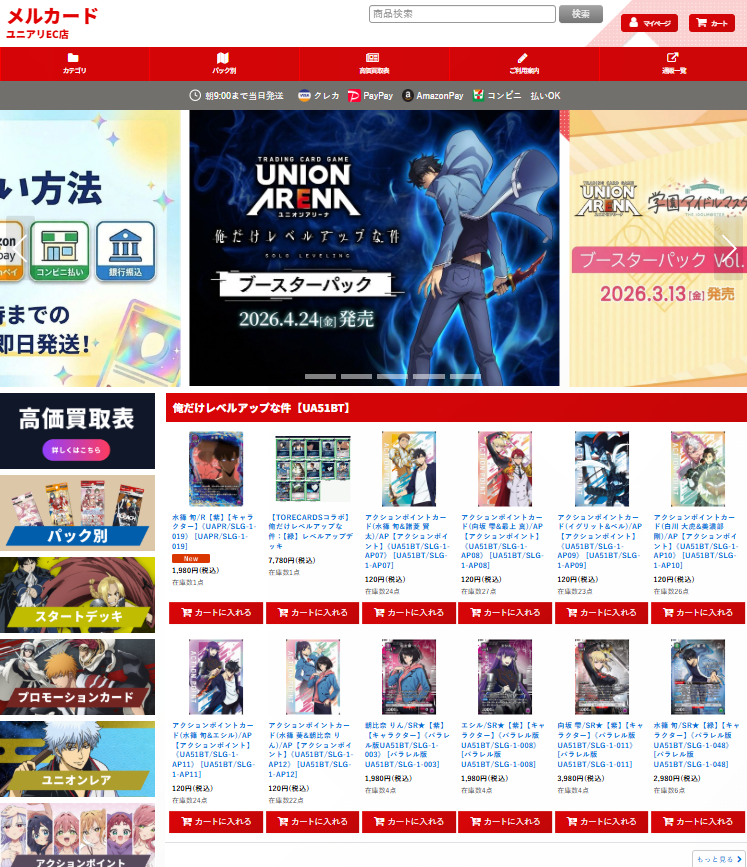Screen dimensions: 747x867
Task: Add 水篠 旬/R 1,980円 card to cart
Action: (x=216, y=613)
